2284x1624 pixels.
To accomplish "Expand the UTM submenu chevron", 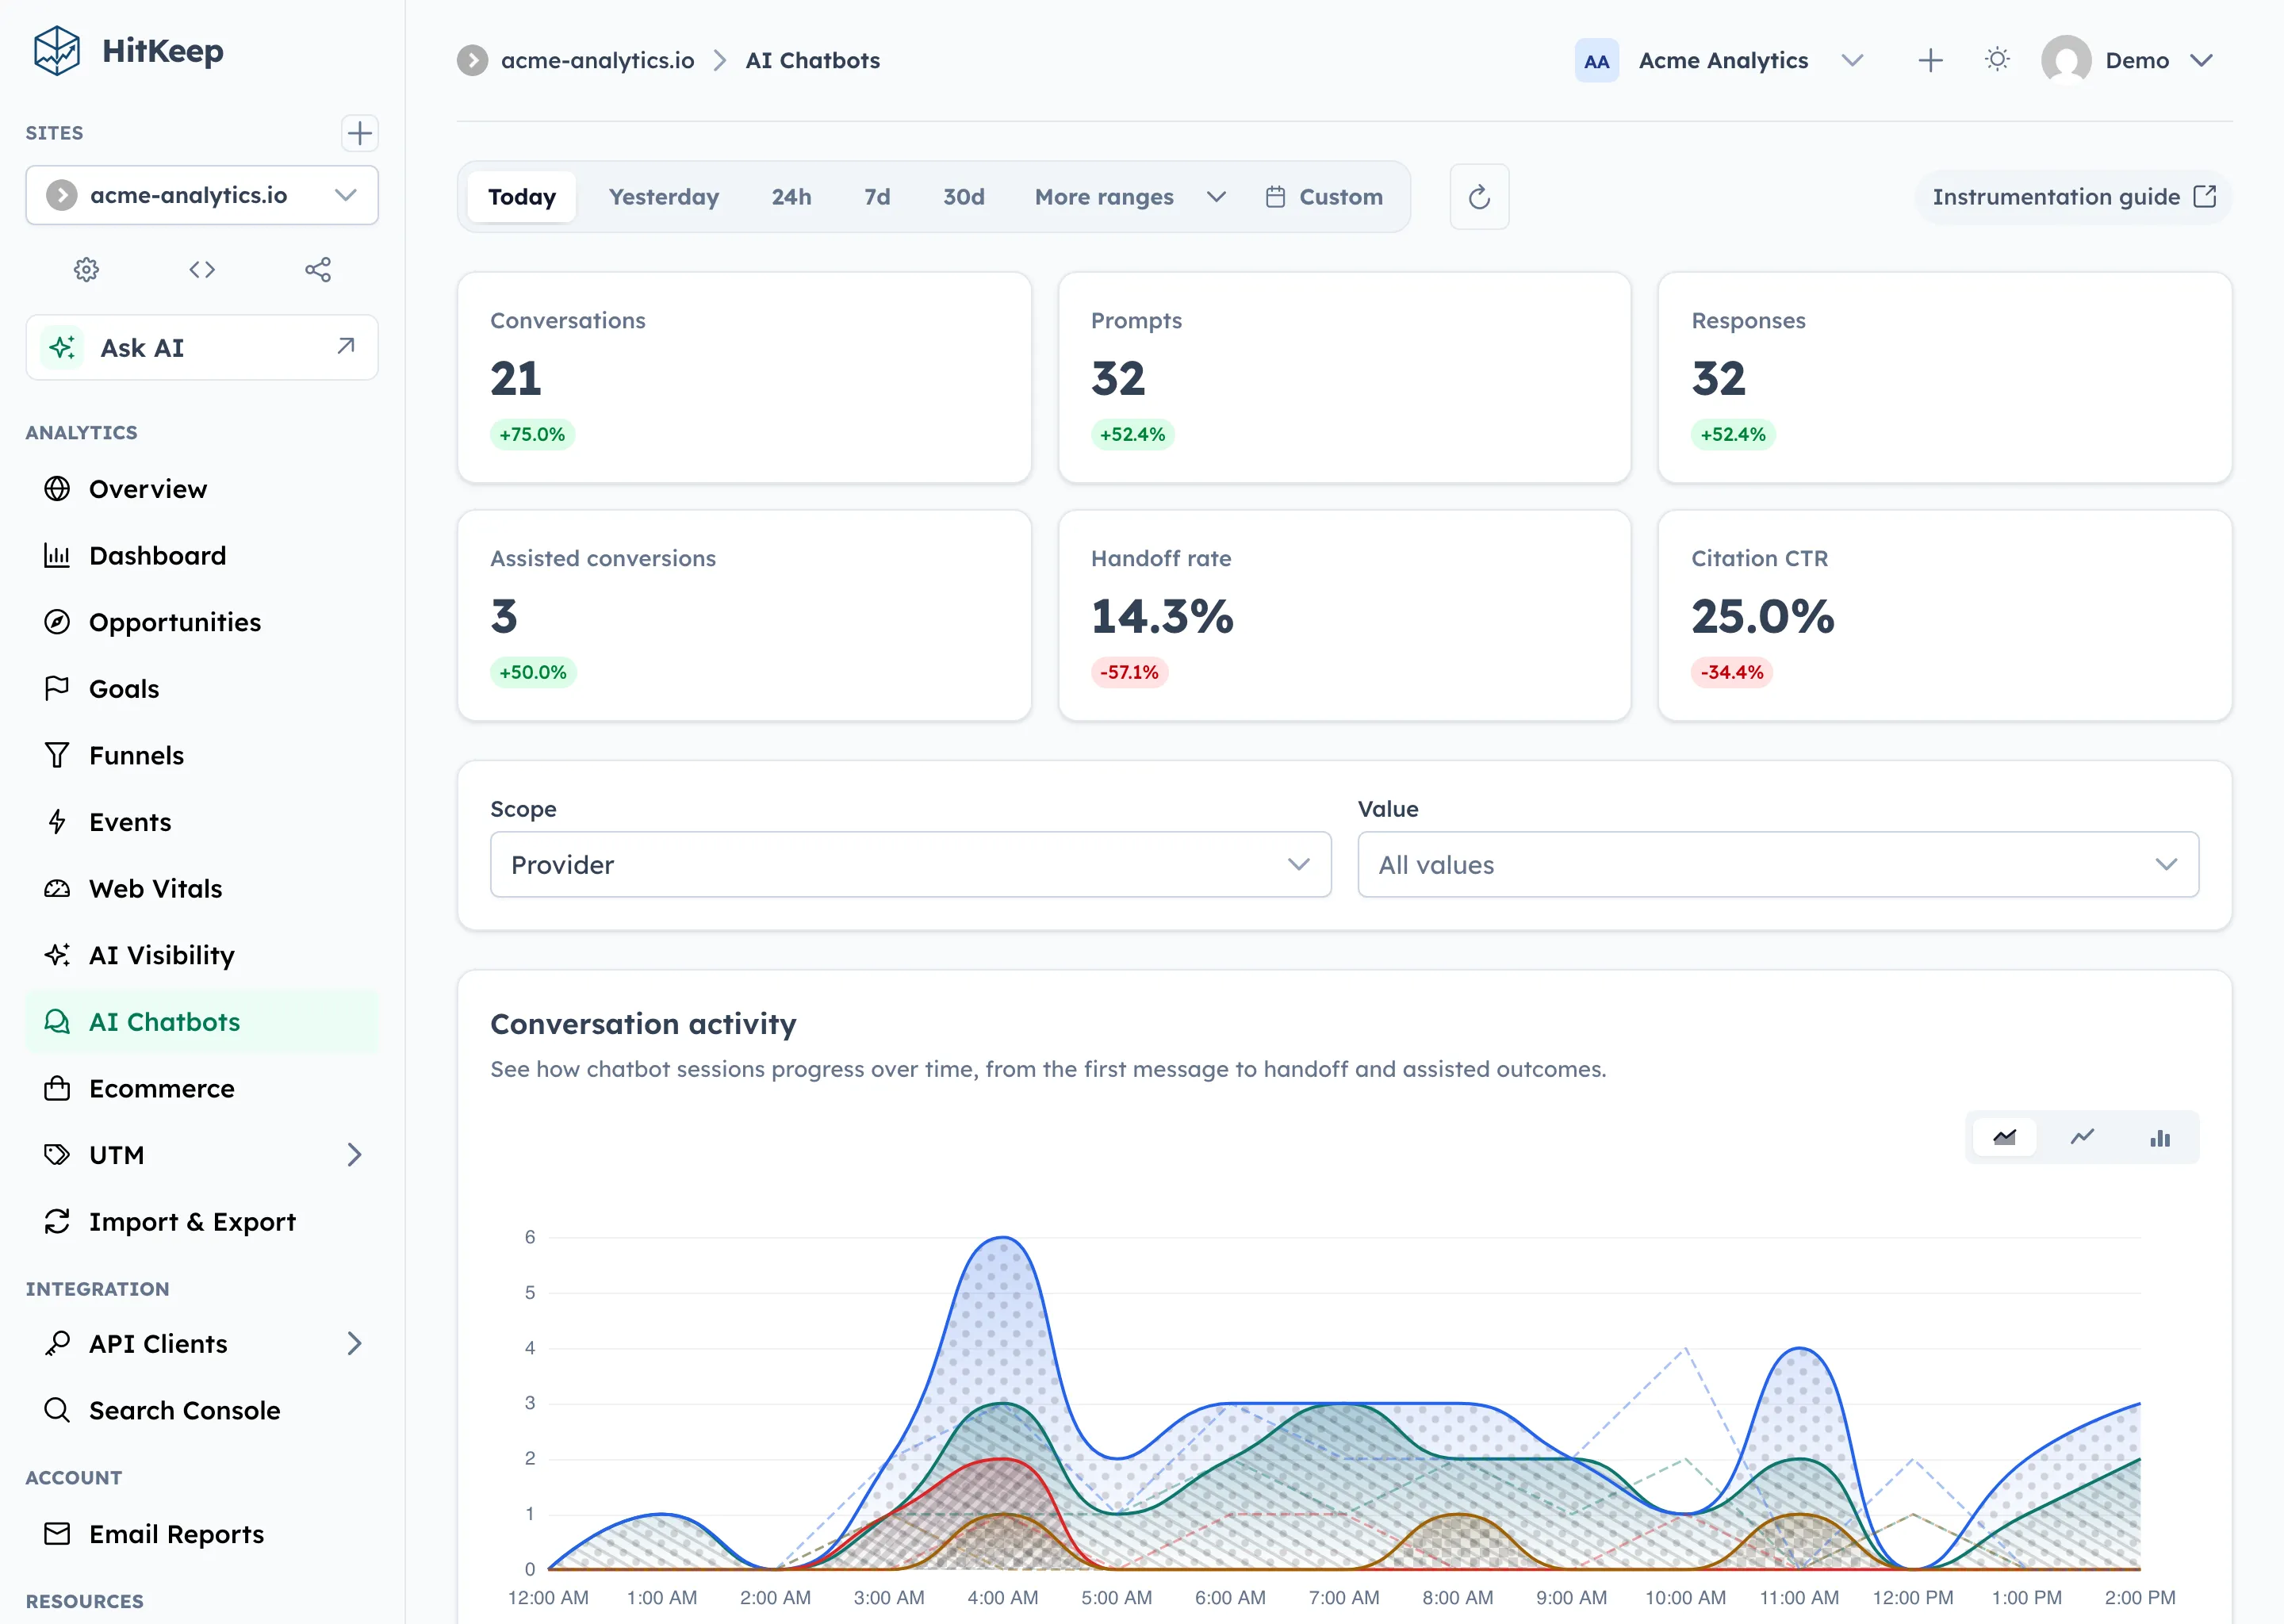I will pos(354,1154).
